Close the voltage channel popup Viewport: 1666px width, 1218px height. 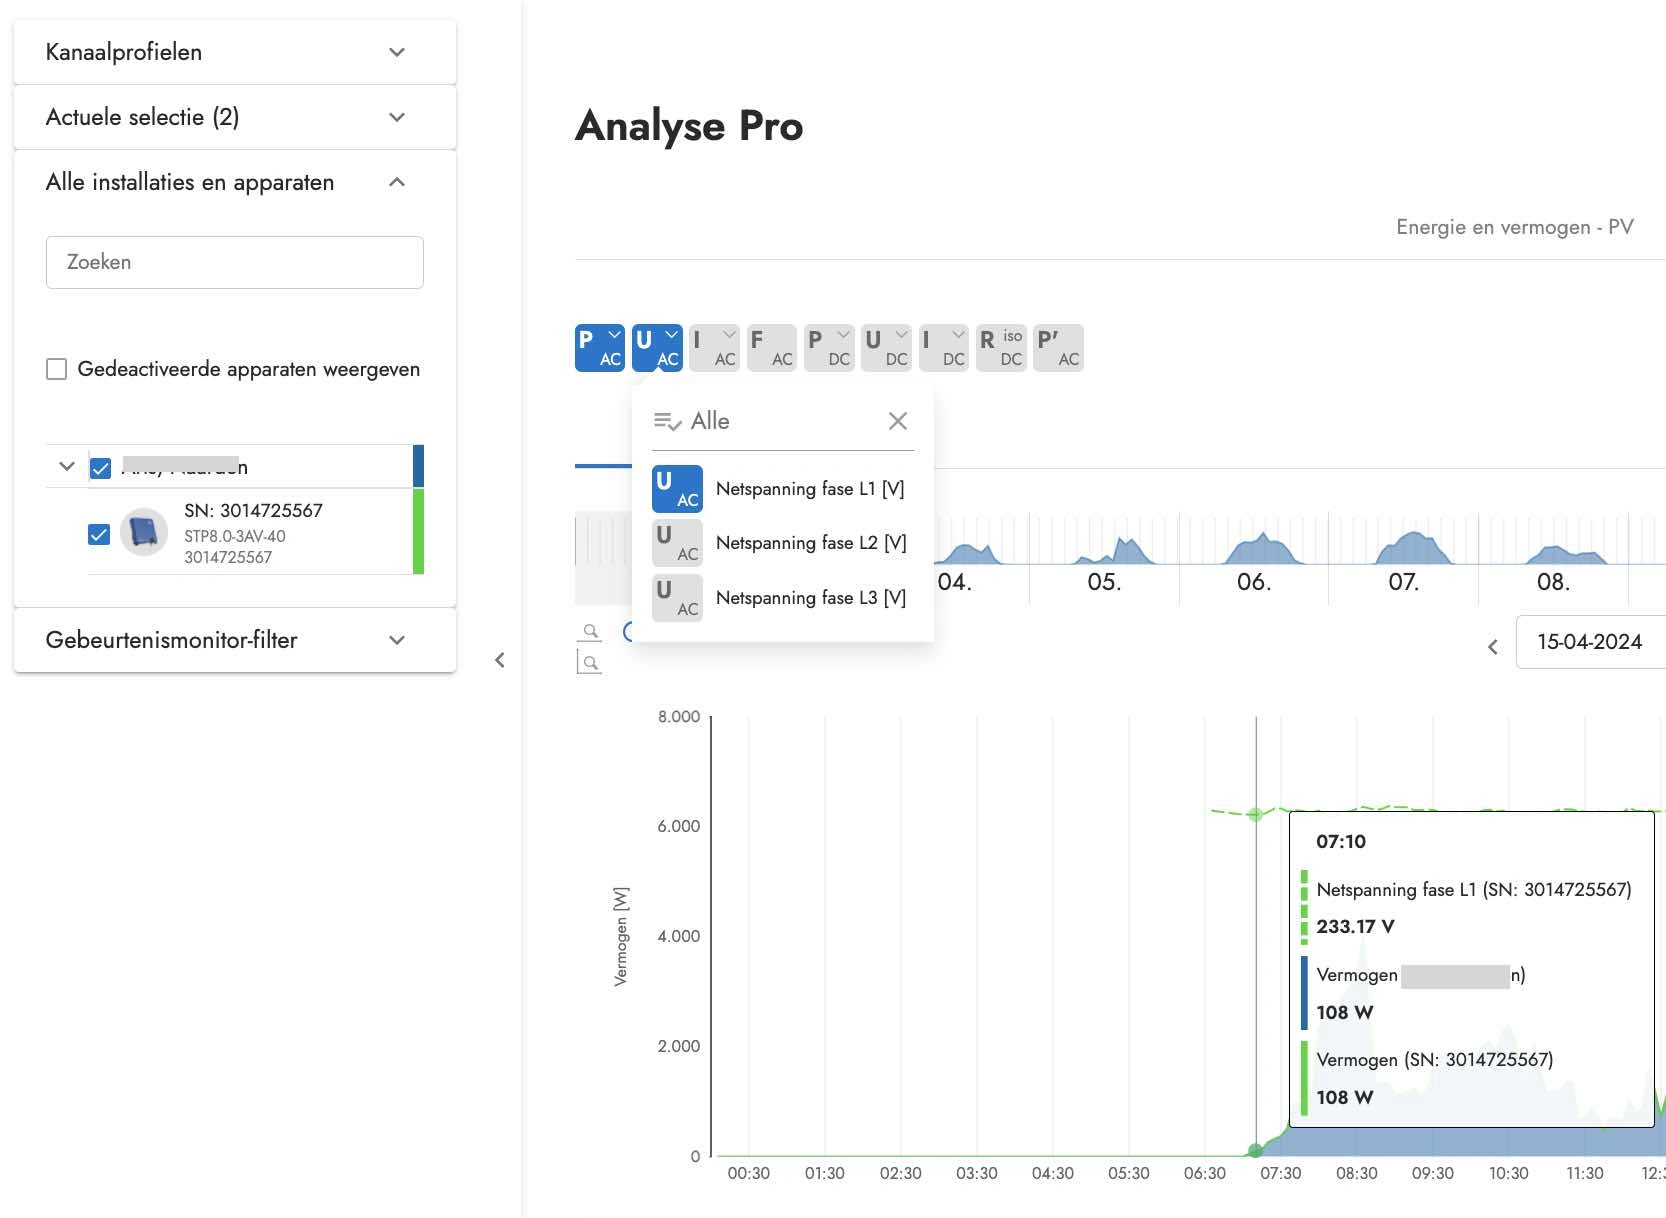898,421
